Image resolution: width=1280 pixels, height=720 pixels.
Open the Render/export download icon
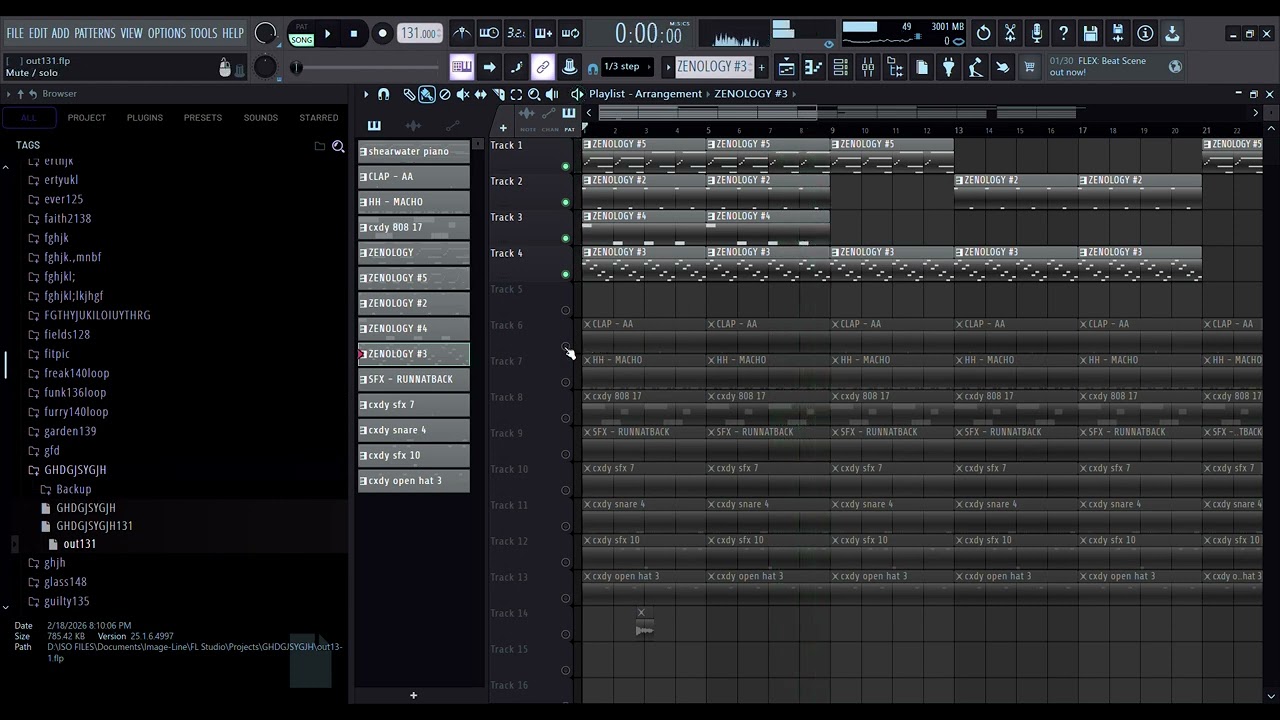(1172, 33)
